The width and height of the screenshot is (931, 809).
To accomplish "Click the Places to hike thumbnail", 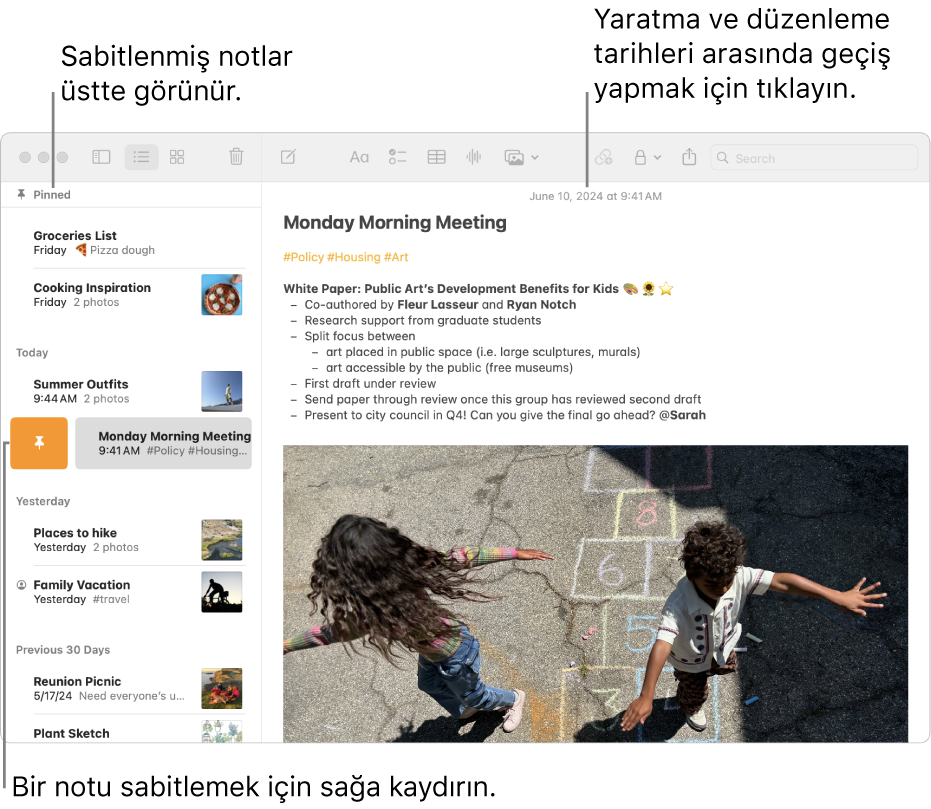I will click(221, 540).
